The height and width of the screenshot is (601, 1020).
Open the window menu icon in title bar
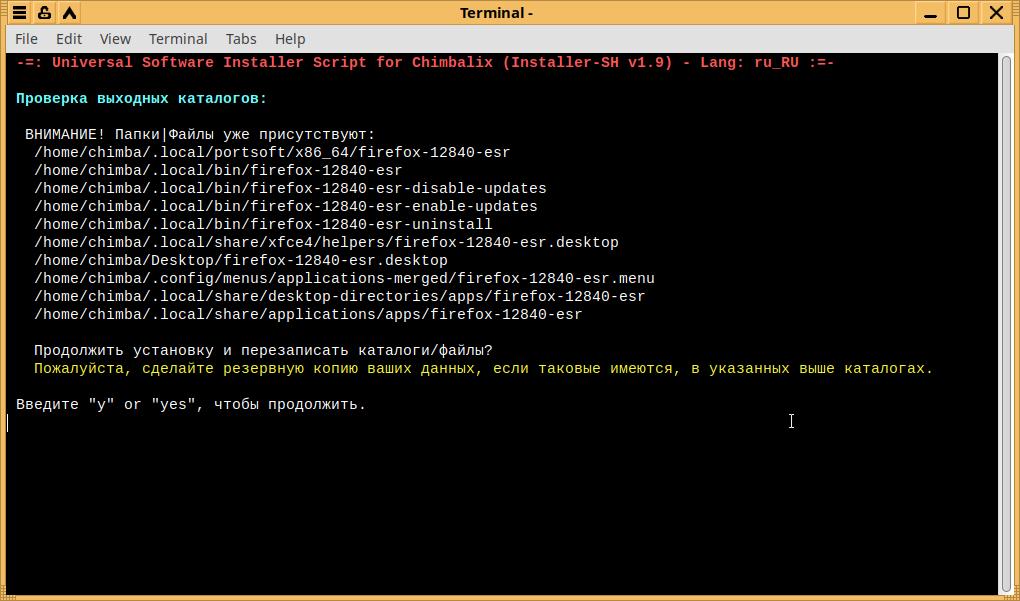coord(20,12)
